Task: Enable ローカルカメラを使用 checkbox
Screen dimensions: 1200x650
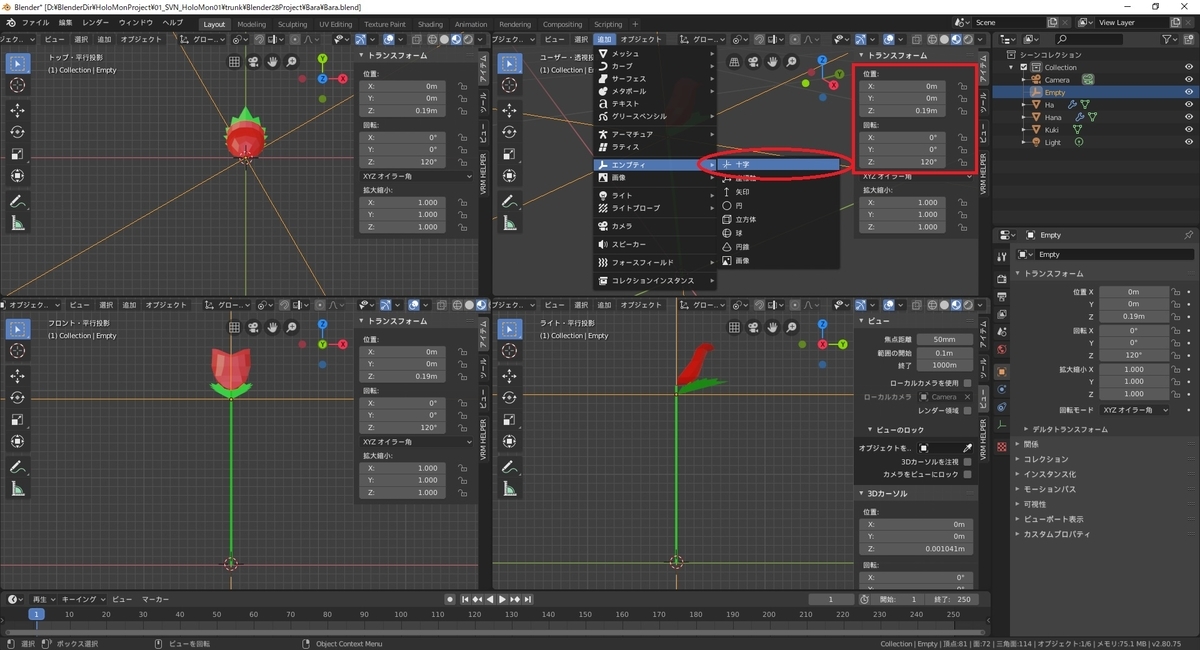Action: point(967,383)
